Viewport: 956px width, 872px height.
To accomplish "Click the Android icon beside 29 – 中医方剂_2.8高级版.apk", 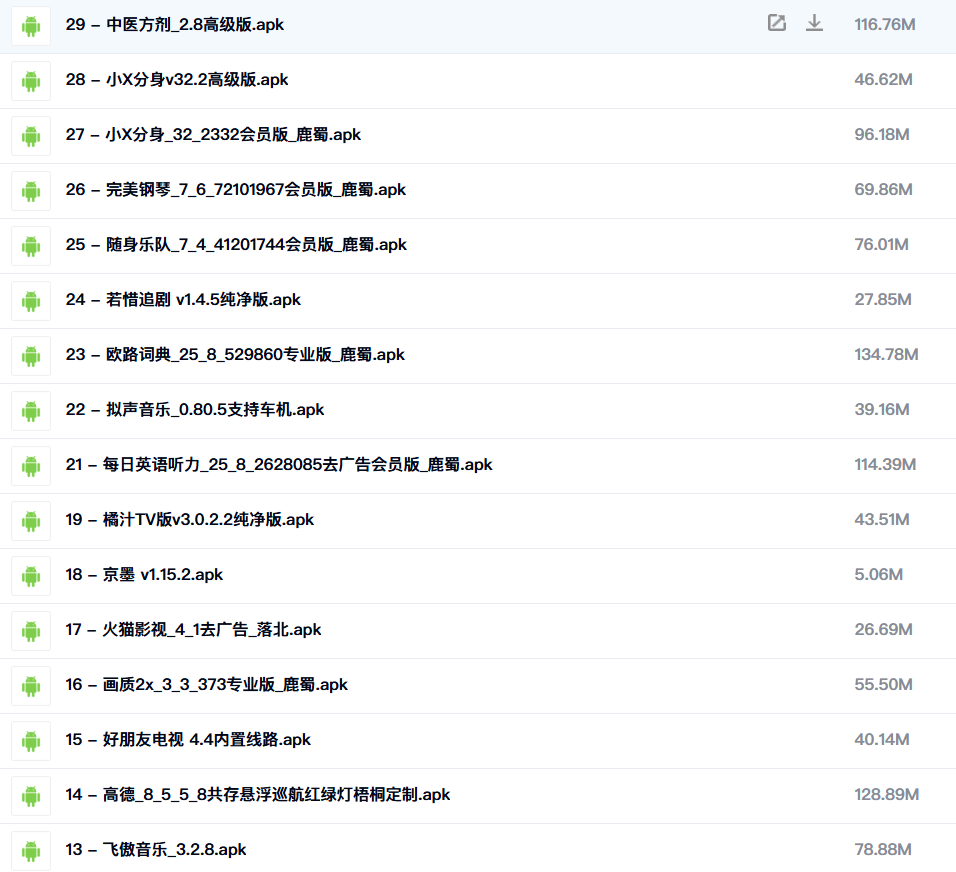I will point(30,26).
